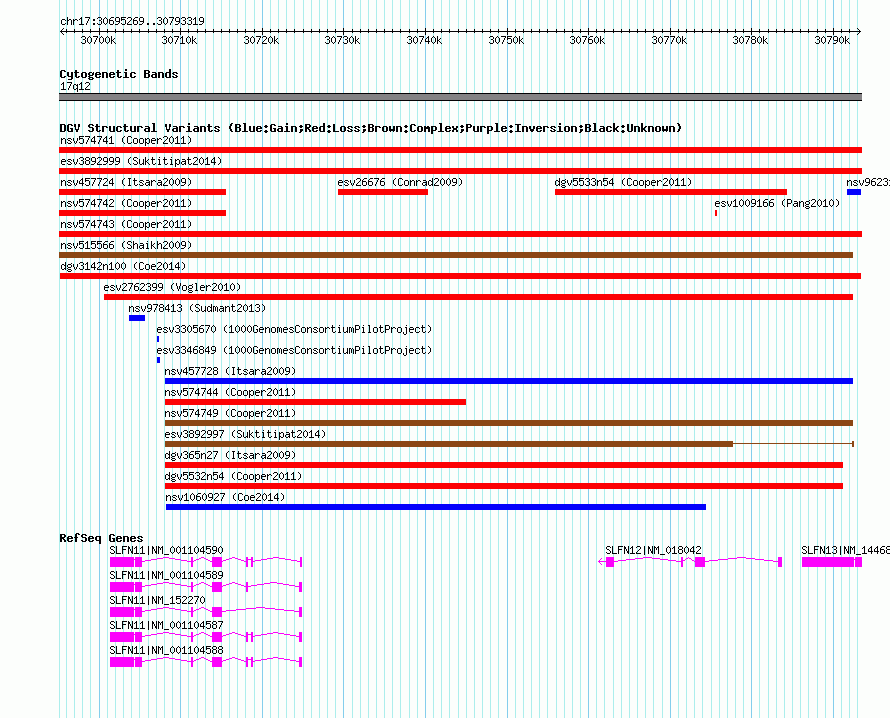Select the dgv365n27 (Itsara2009) label
890x718 pixels.
[x=230, y=455]
